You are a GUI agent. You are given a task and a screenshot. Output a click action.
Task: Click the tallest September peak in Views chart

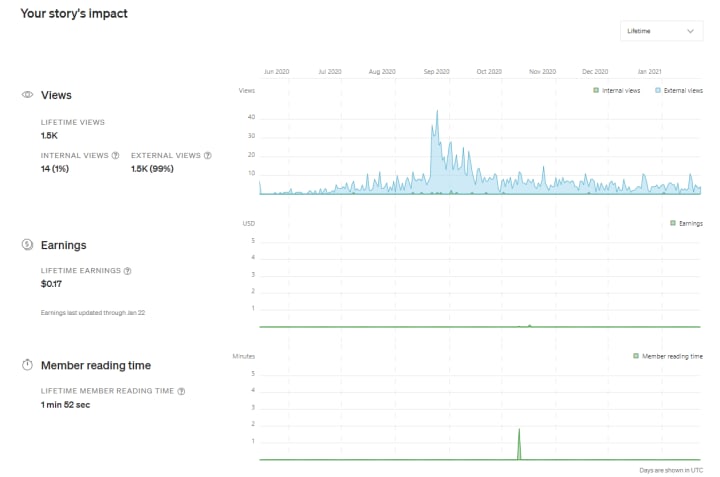click(437, 111)
